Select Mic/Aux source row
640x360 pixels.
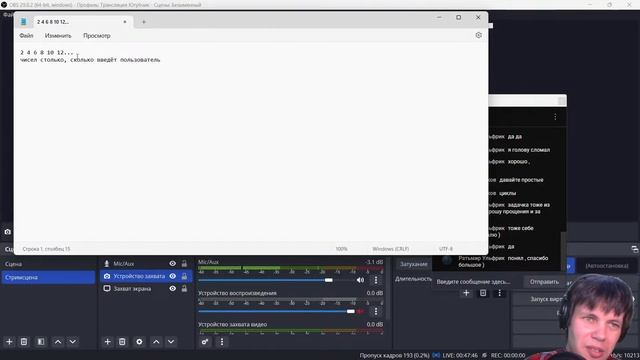146,264
